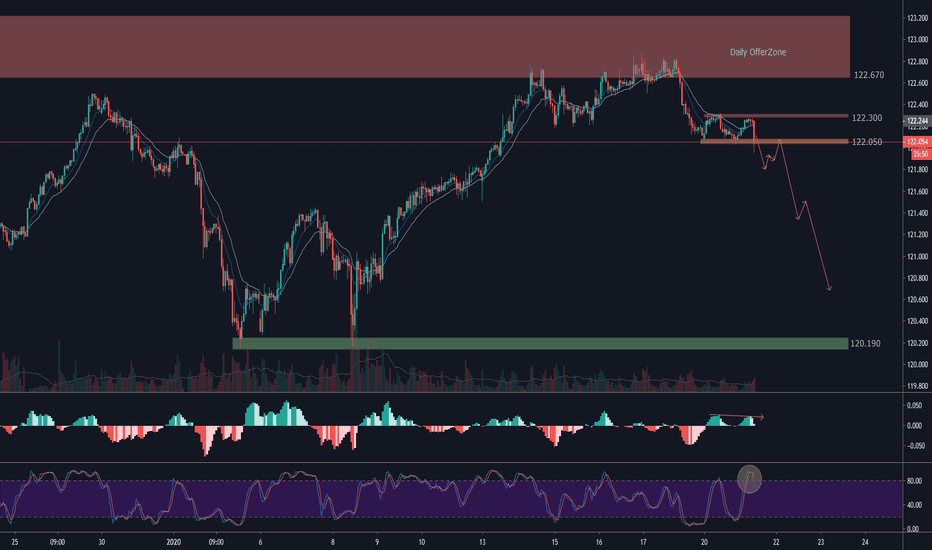932x550 pixels.
Task: Click the red 122.054 price tag
Action: tap(917, 142)
